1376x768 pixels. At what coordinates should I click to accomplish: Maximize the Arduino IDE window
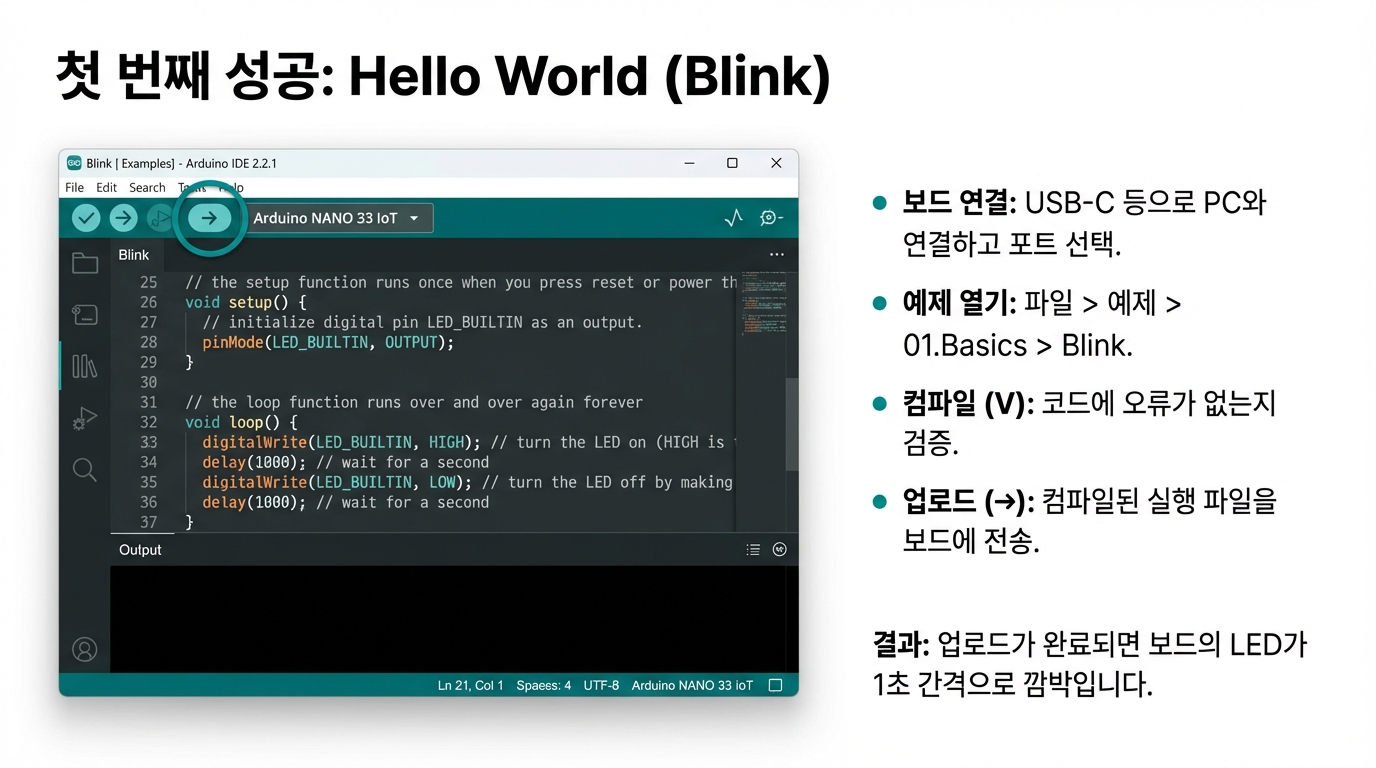732,163
